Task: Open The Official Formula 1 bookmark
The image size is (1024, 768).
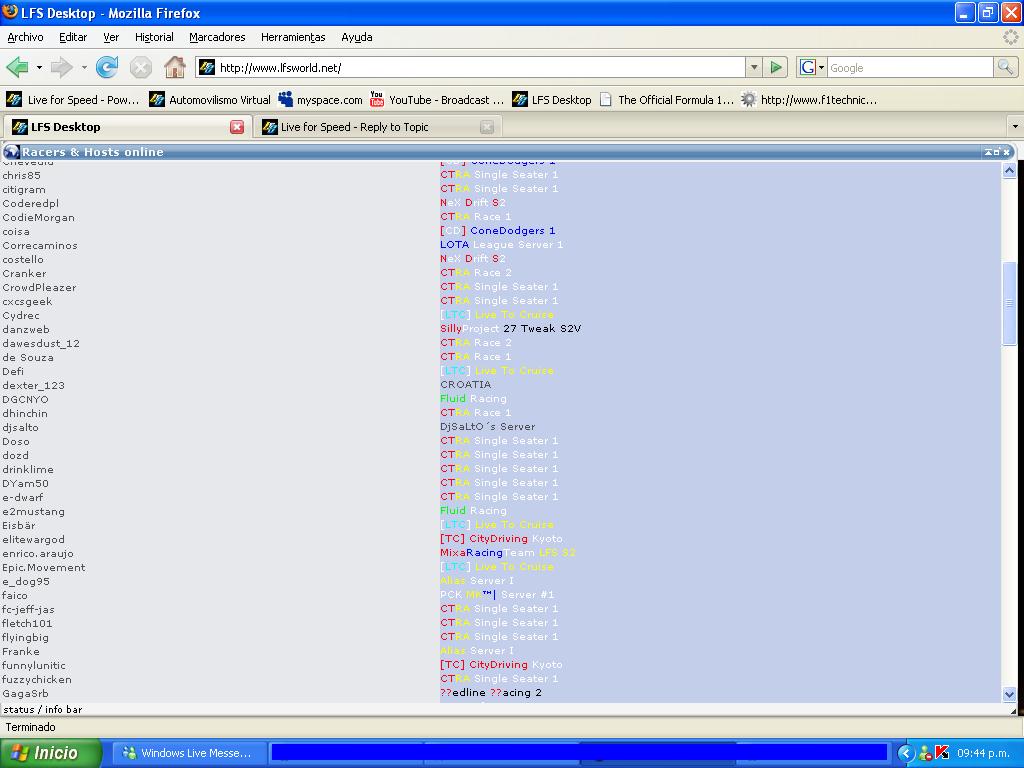Action: [x=667, y=100]
